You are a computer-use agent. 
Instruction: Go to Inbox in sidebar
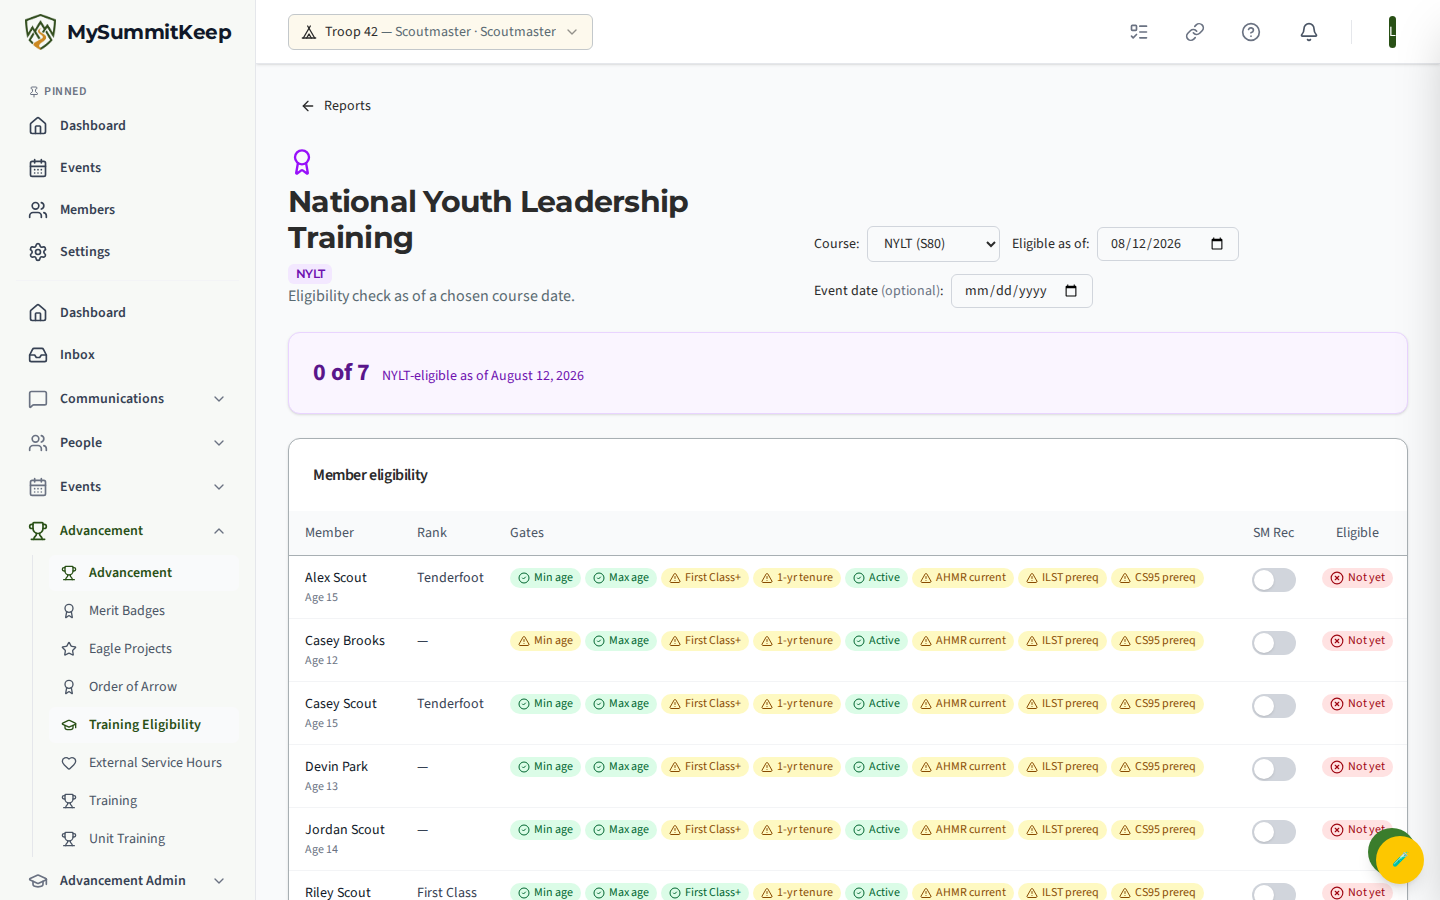[x=127, y=355]
